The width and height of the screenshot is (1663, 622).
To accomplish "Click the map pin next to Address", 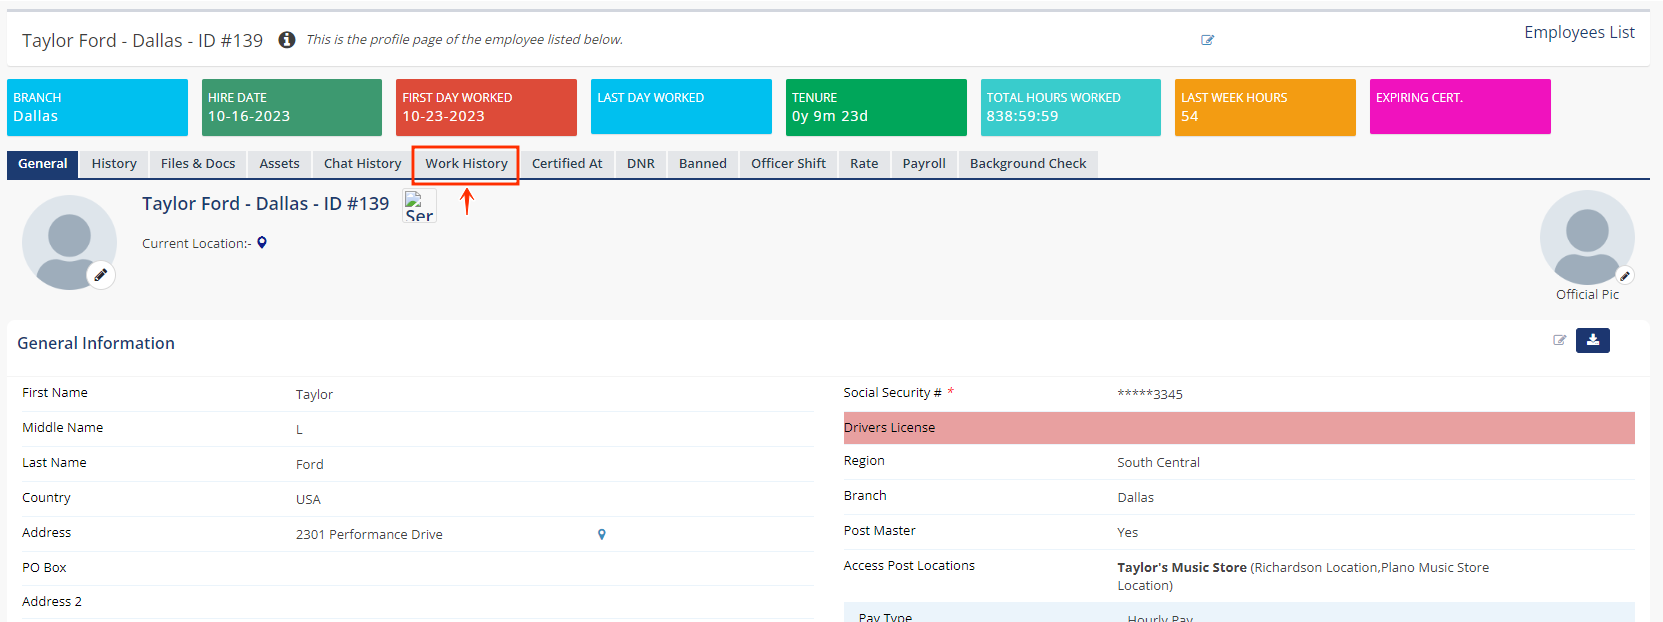I will (602, 534).
